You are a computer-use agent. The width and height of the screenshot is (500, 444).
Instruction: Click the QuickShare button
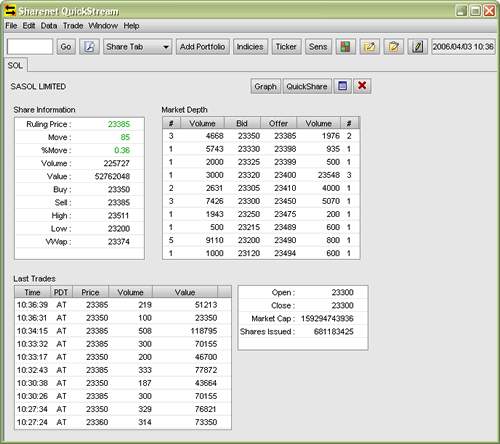[x=307, y=86]
